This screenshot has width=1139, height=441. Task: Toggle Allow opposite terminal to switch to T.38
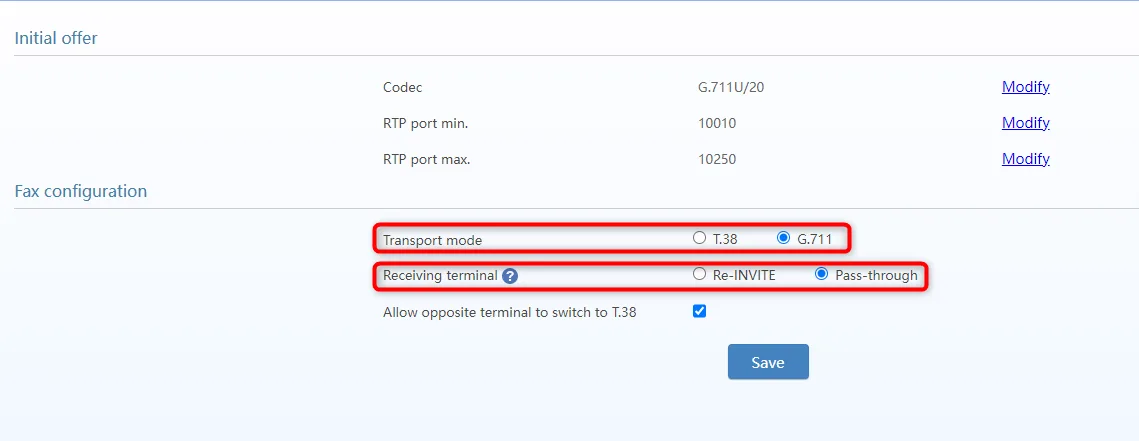pyautogui.click(x=700, y=312)
